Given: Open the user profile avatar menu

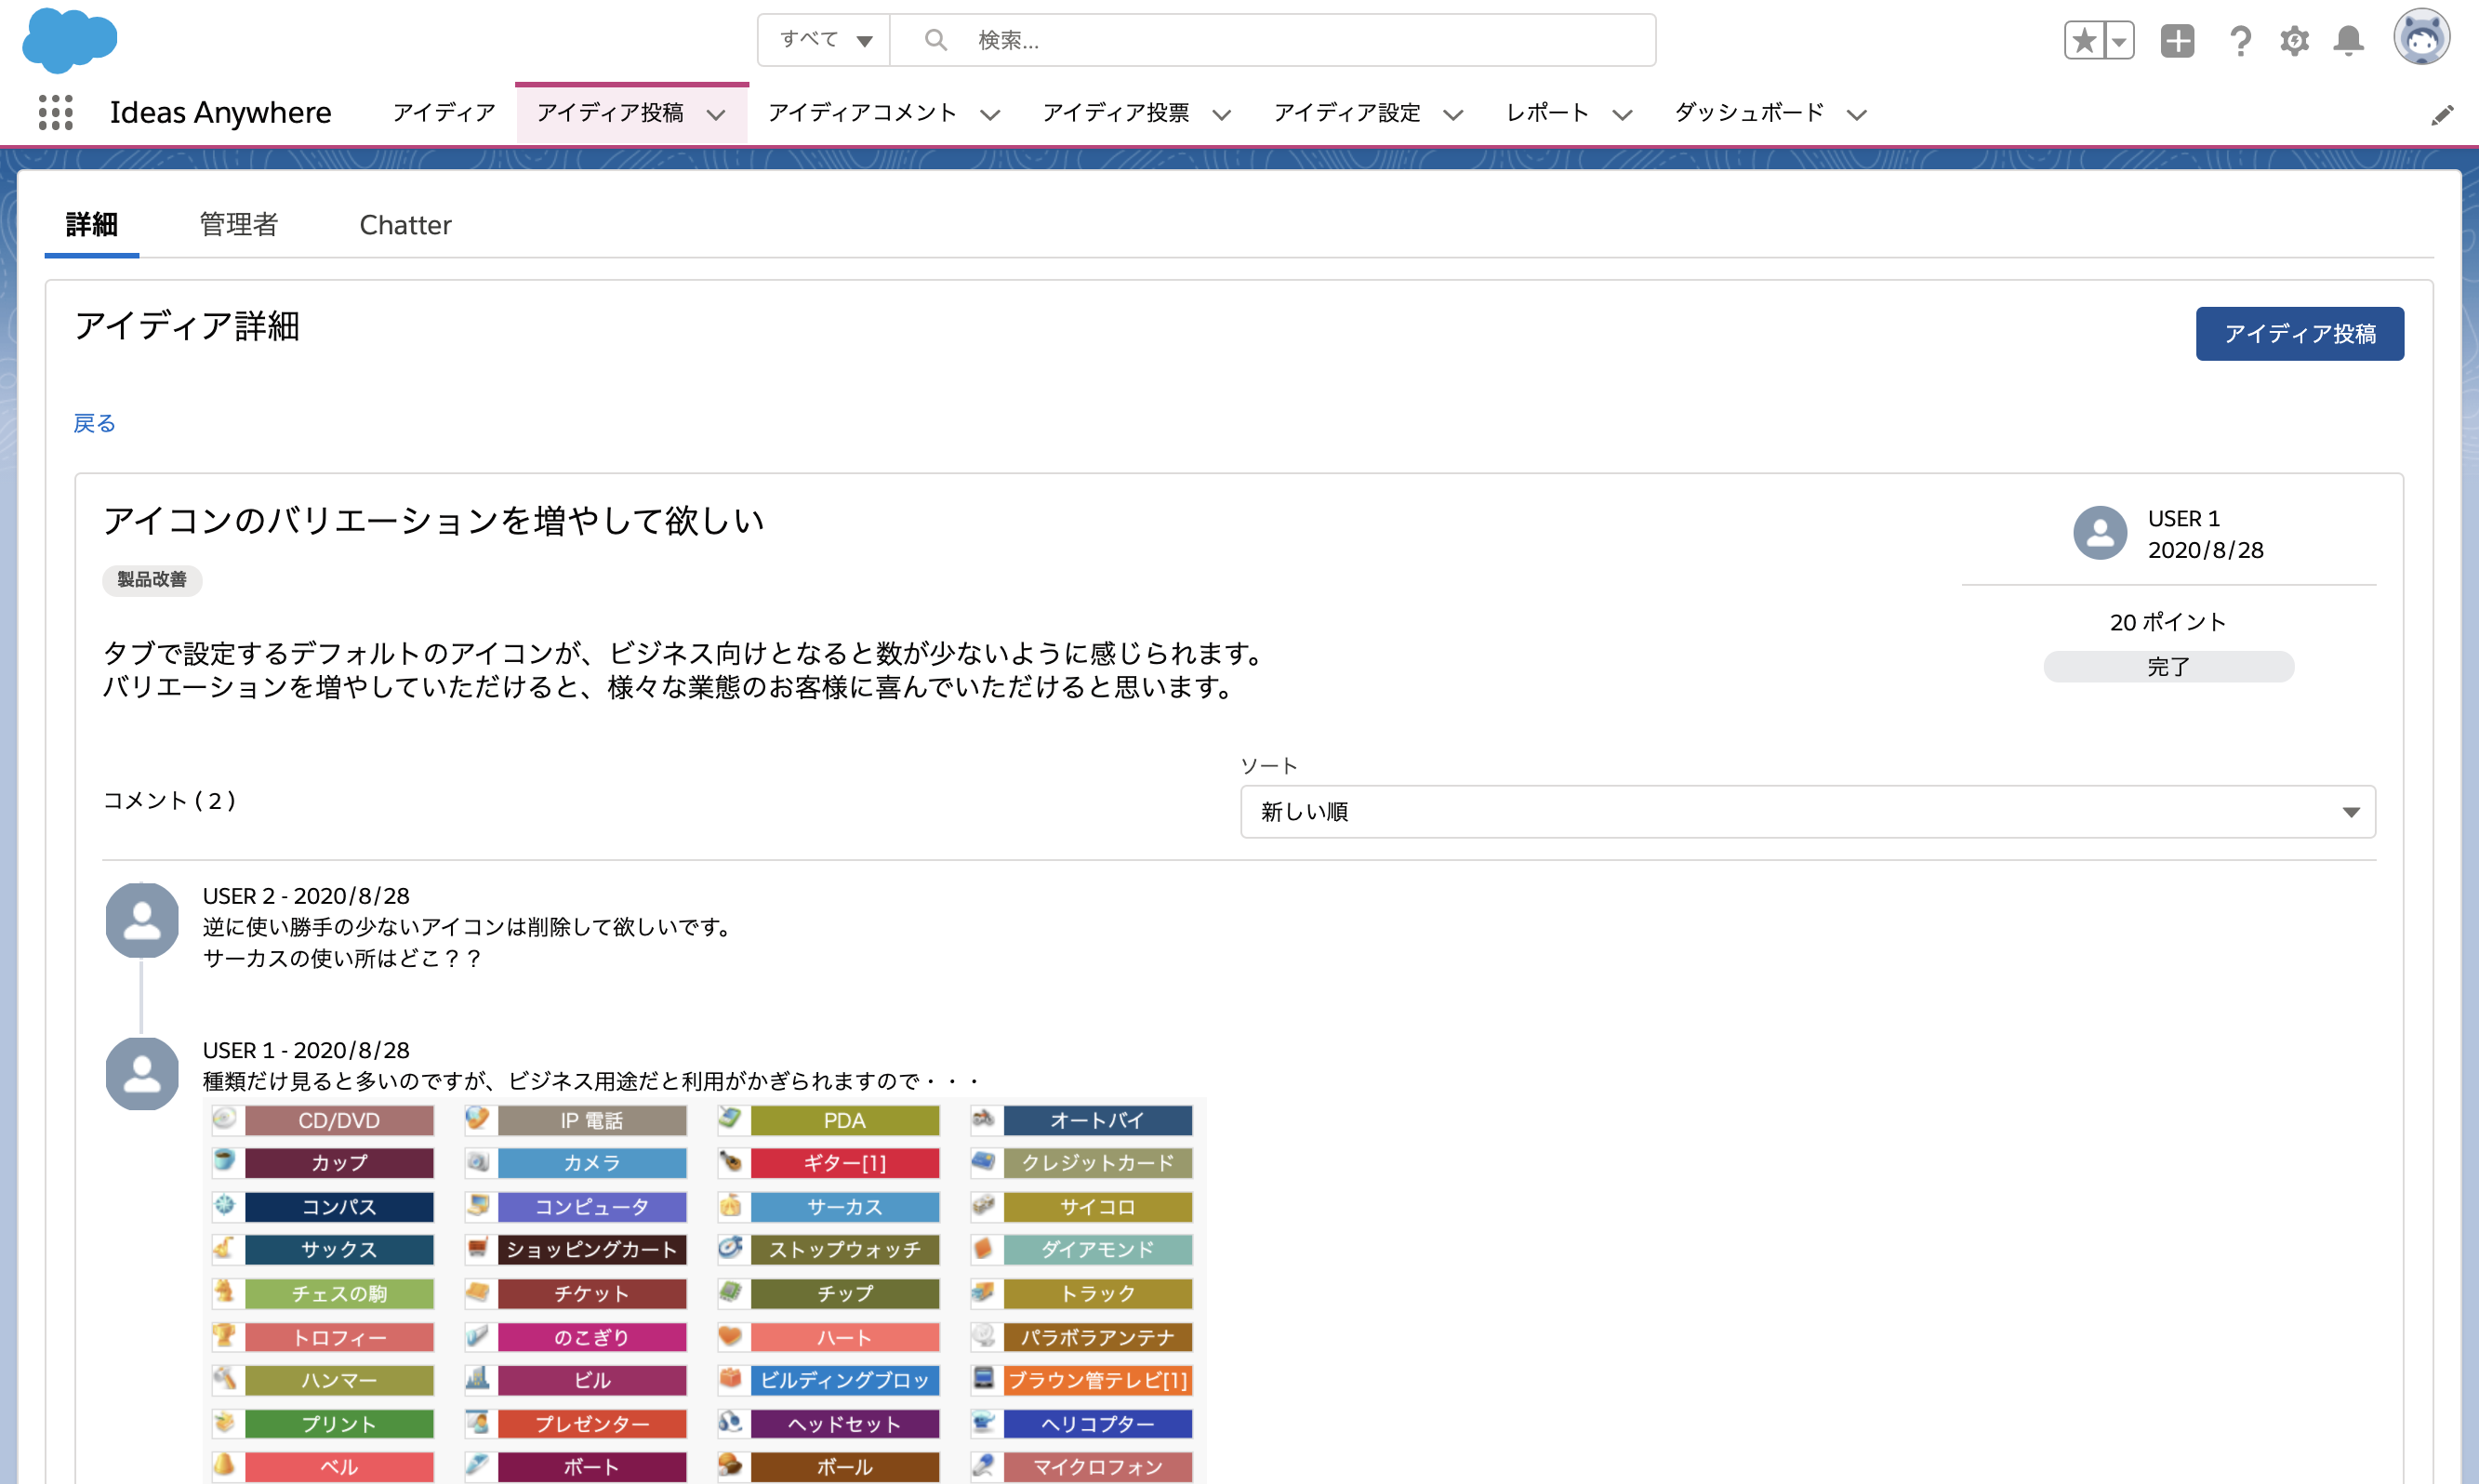Looking at the screenshot, I should tap(2421, 38).
